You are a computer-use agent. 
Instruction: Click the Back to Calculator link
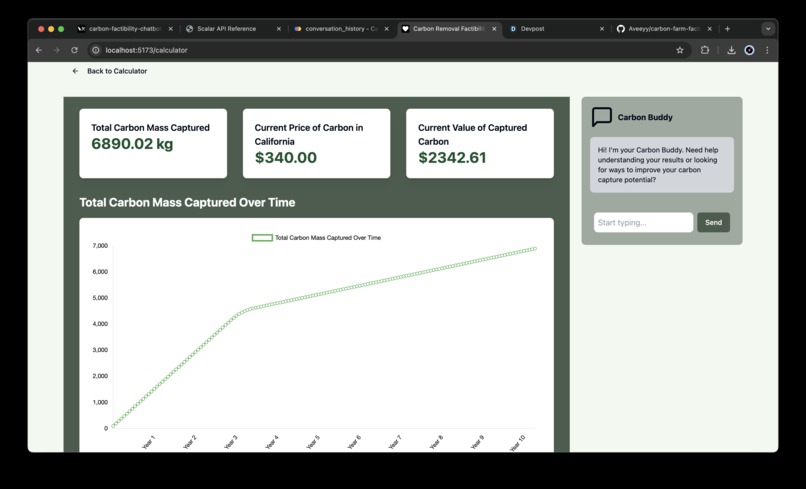click(117, 71)
